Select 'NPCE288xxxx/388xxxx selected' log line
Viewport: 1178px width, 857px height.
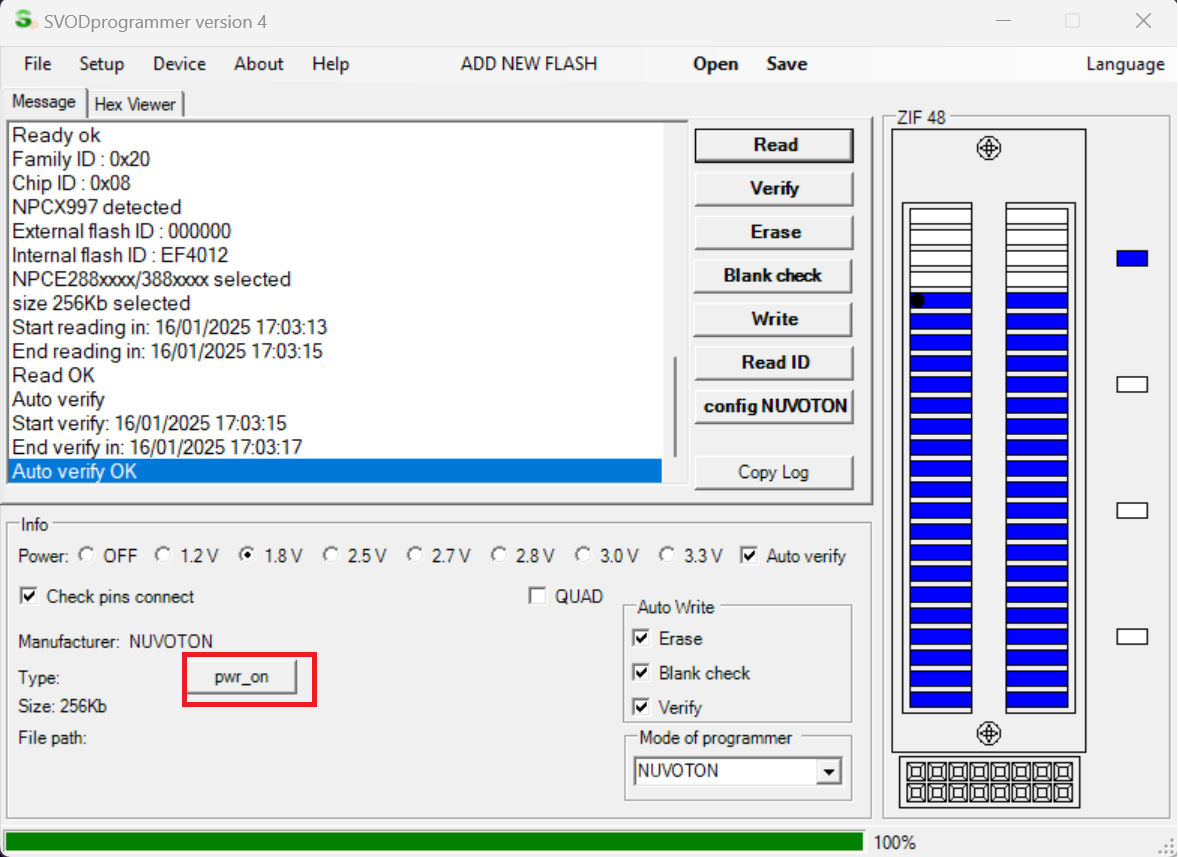335,279
